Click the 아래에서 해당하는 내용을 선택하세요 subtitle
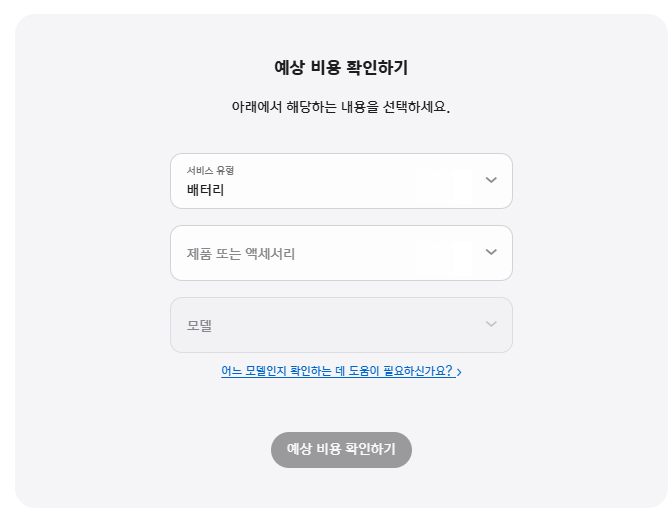This screenshot has height=514, width=672. (341, 106)
